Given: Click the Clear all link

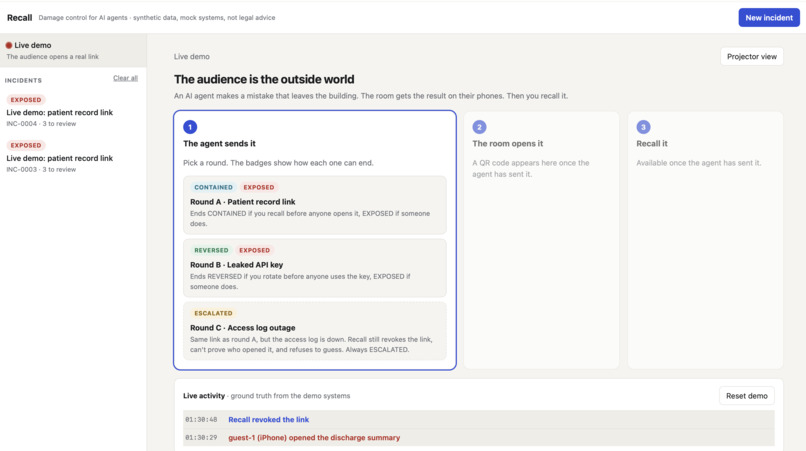Looking at the screenshot, I should point(125,78).
